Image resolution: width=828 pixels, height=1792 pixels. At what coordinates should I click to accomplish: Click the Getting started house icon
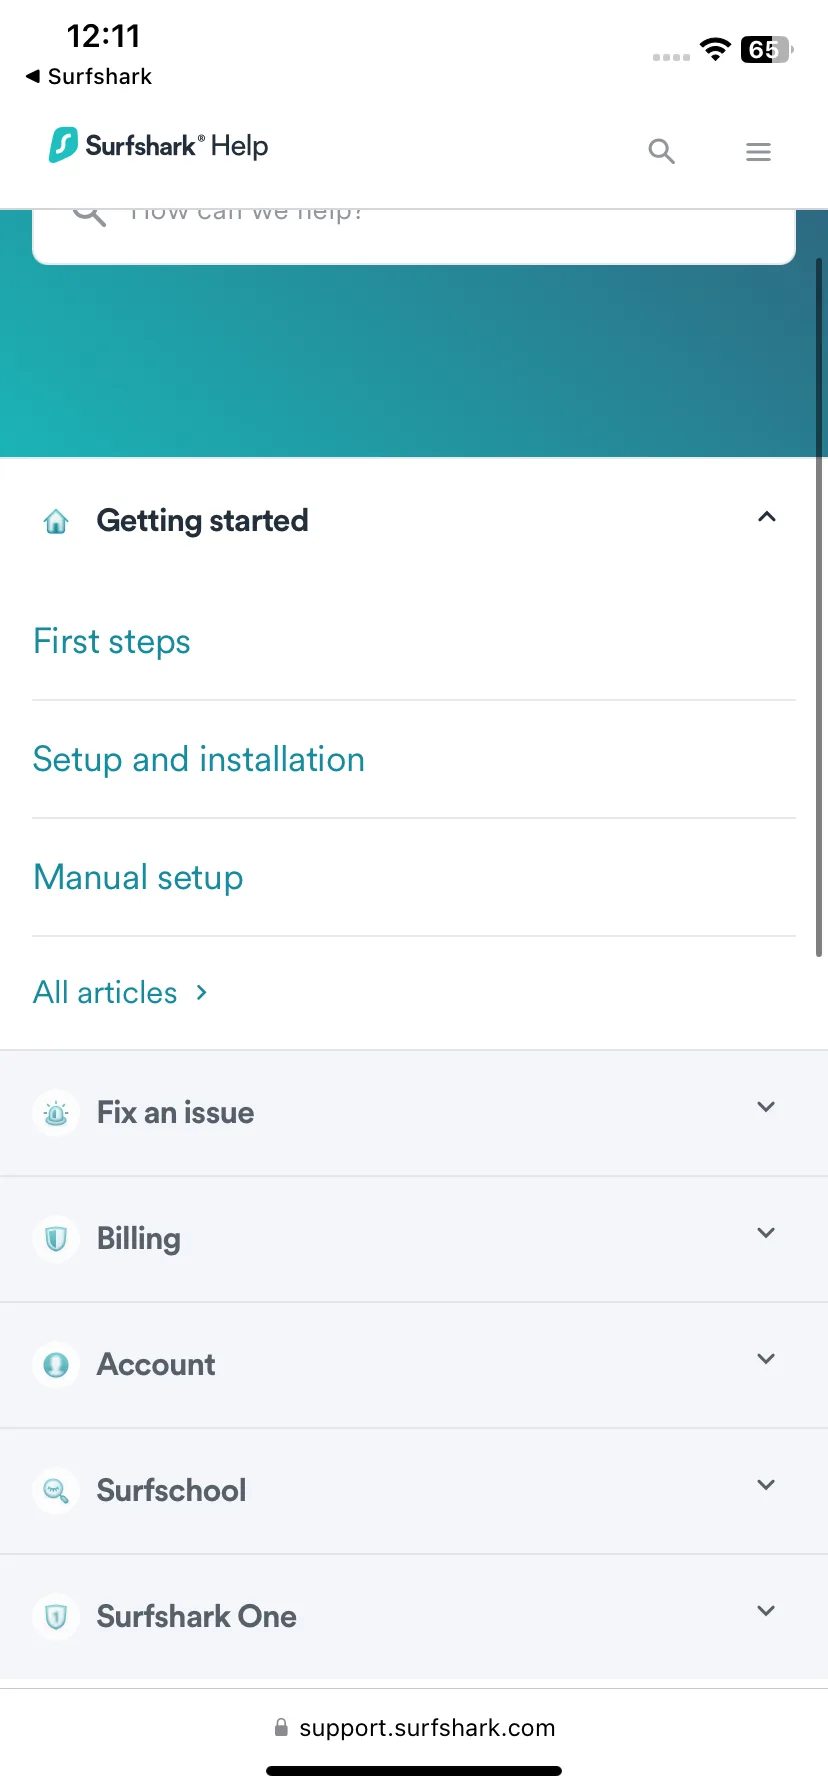point(56,521)
